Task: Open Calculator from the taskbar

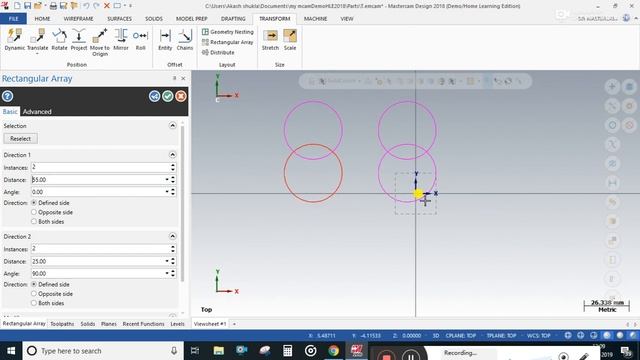Action: tap(288, 351)
